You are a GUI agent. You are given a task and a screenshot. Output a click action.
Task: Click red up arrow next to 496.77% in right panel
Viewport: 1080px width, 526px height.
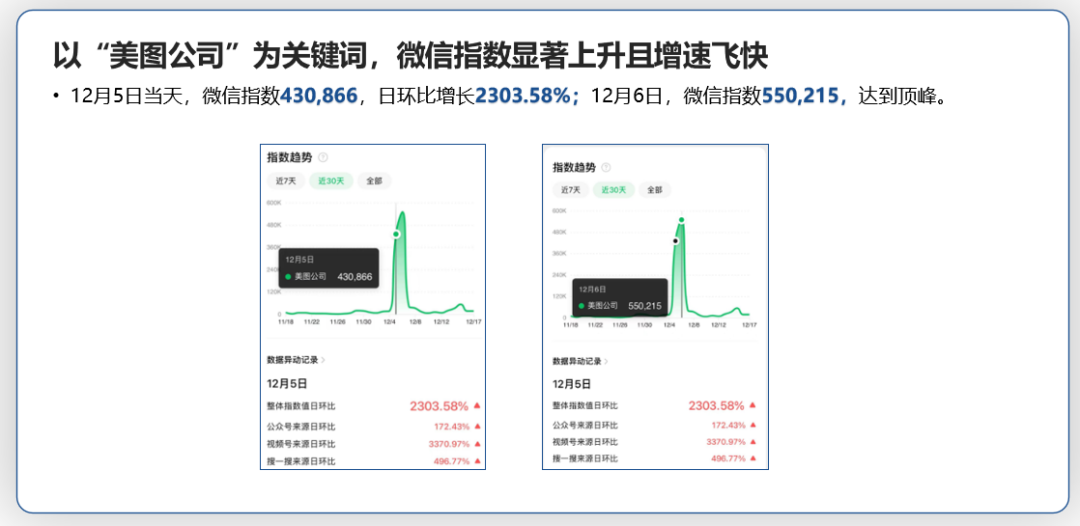(753, 458)
